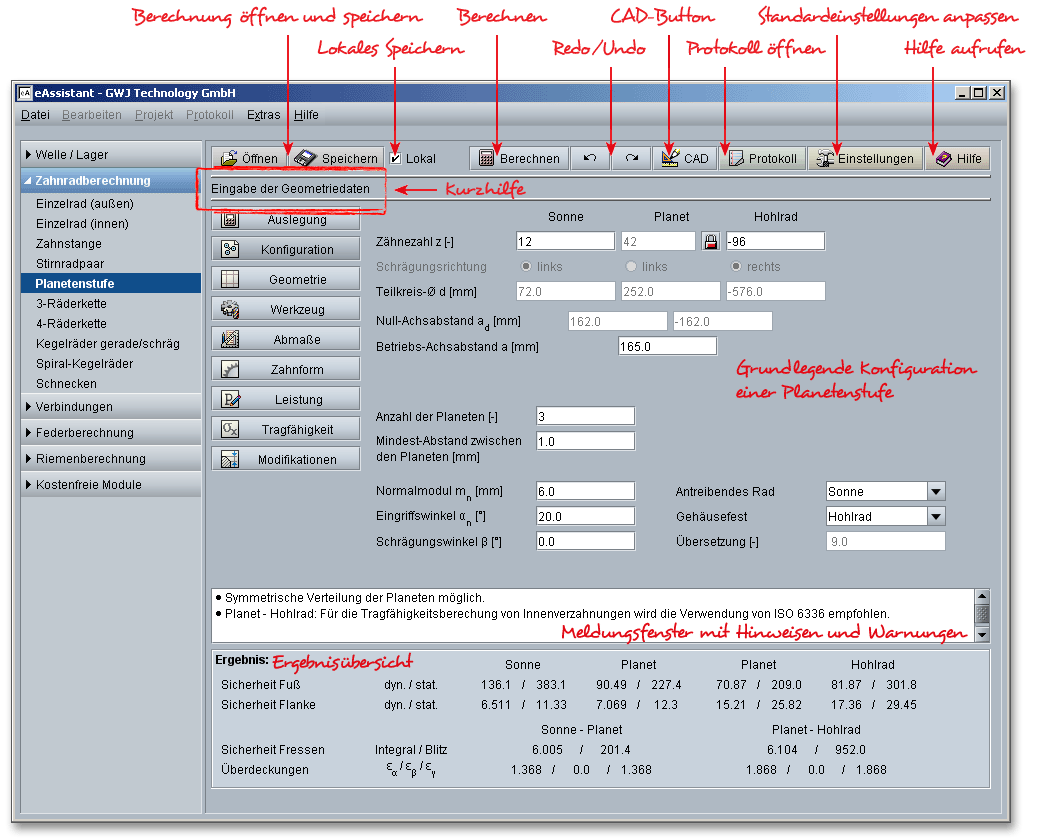
Task: Select Sonne 'links' radio button
Action: [526, 267]
